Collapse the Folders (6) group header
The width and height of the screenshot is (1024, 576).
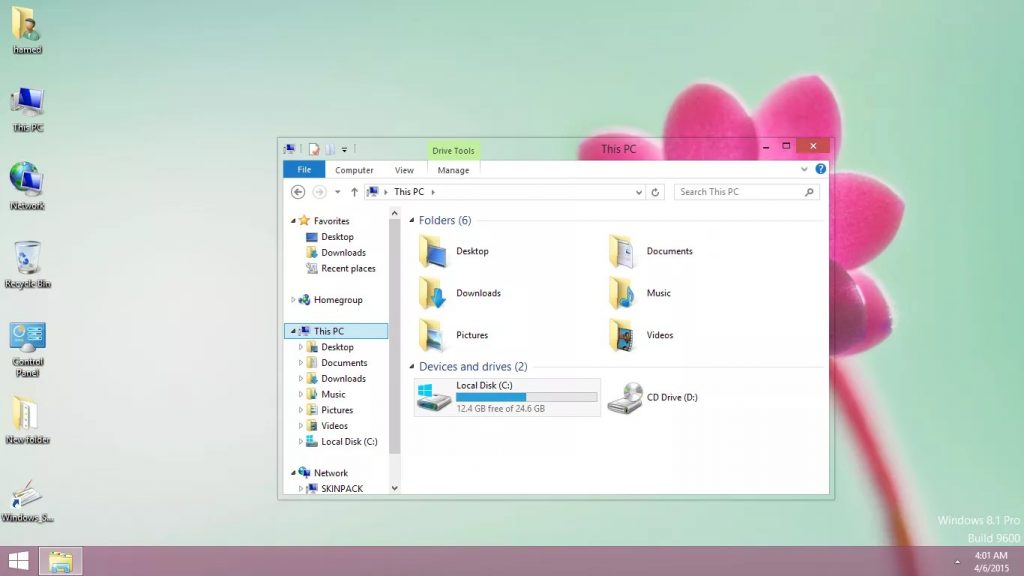(x=411, y=220)
